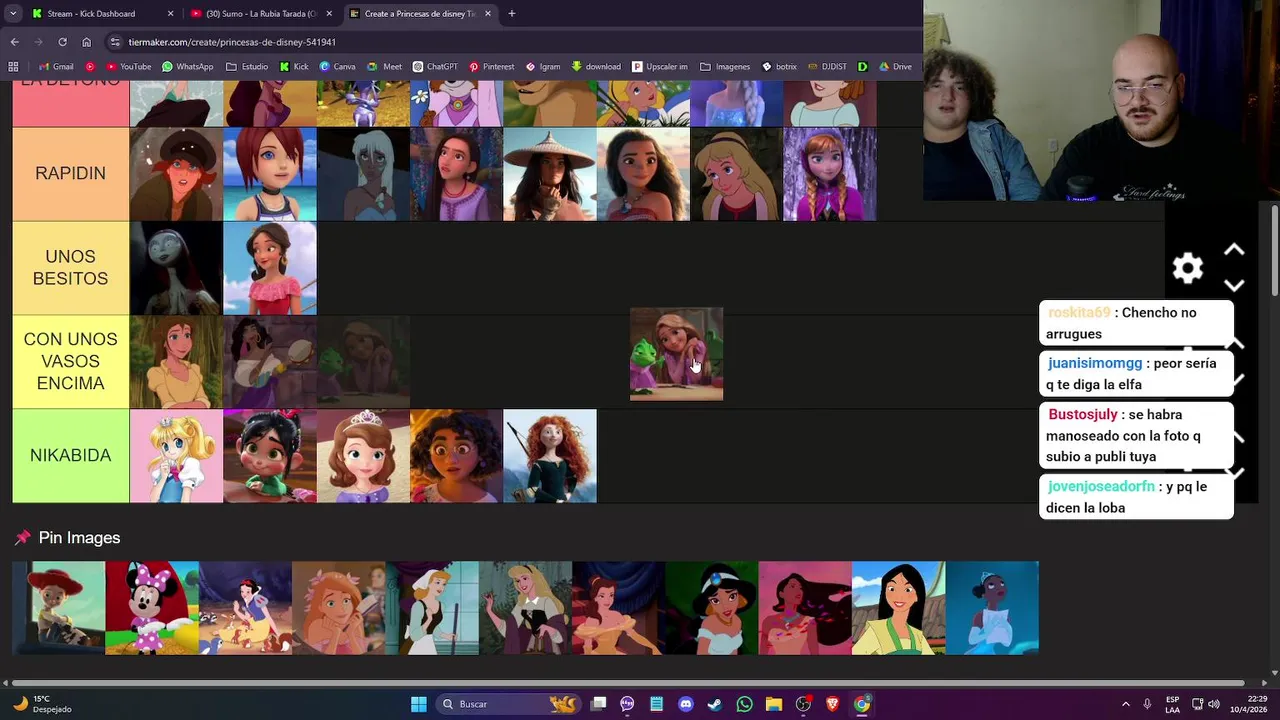Select the Sally image in Unos Besitos
1280x720 pixels.
176,268
